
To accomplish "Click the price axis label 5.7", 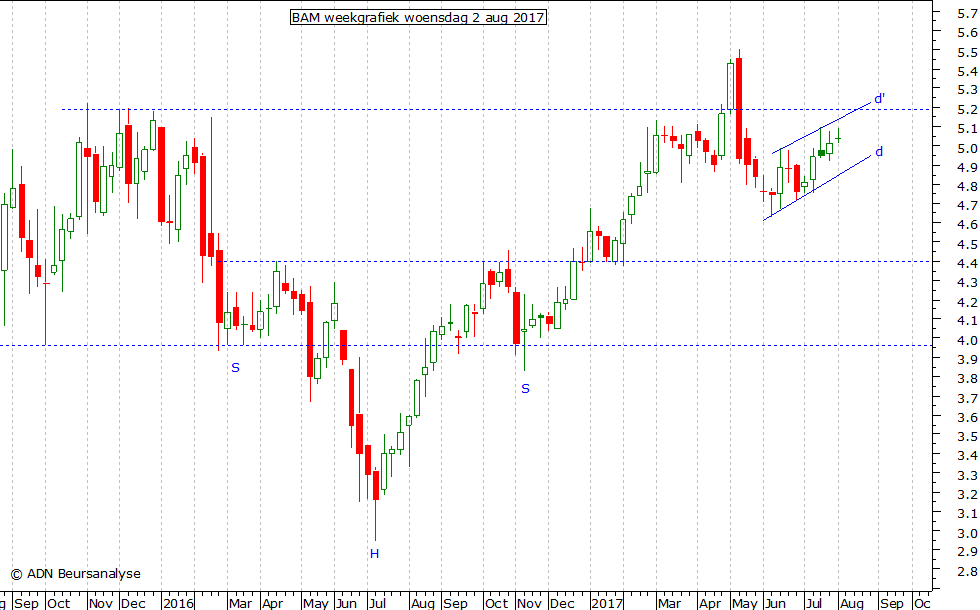I will pyautogui.click(x=968, y=13).
